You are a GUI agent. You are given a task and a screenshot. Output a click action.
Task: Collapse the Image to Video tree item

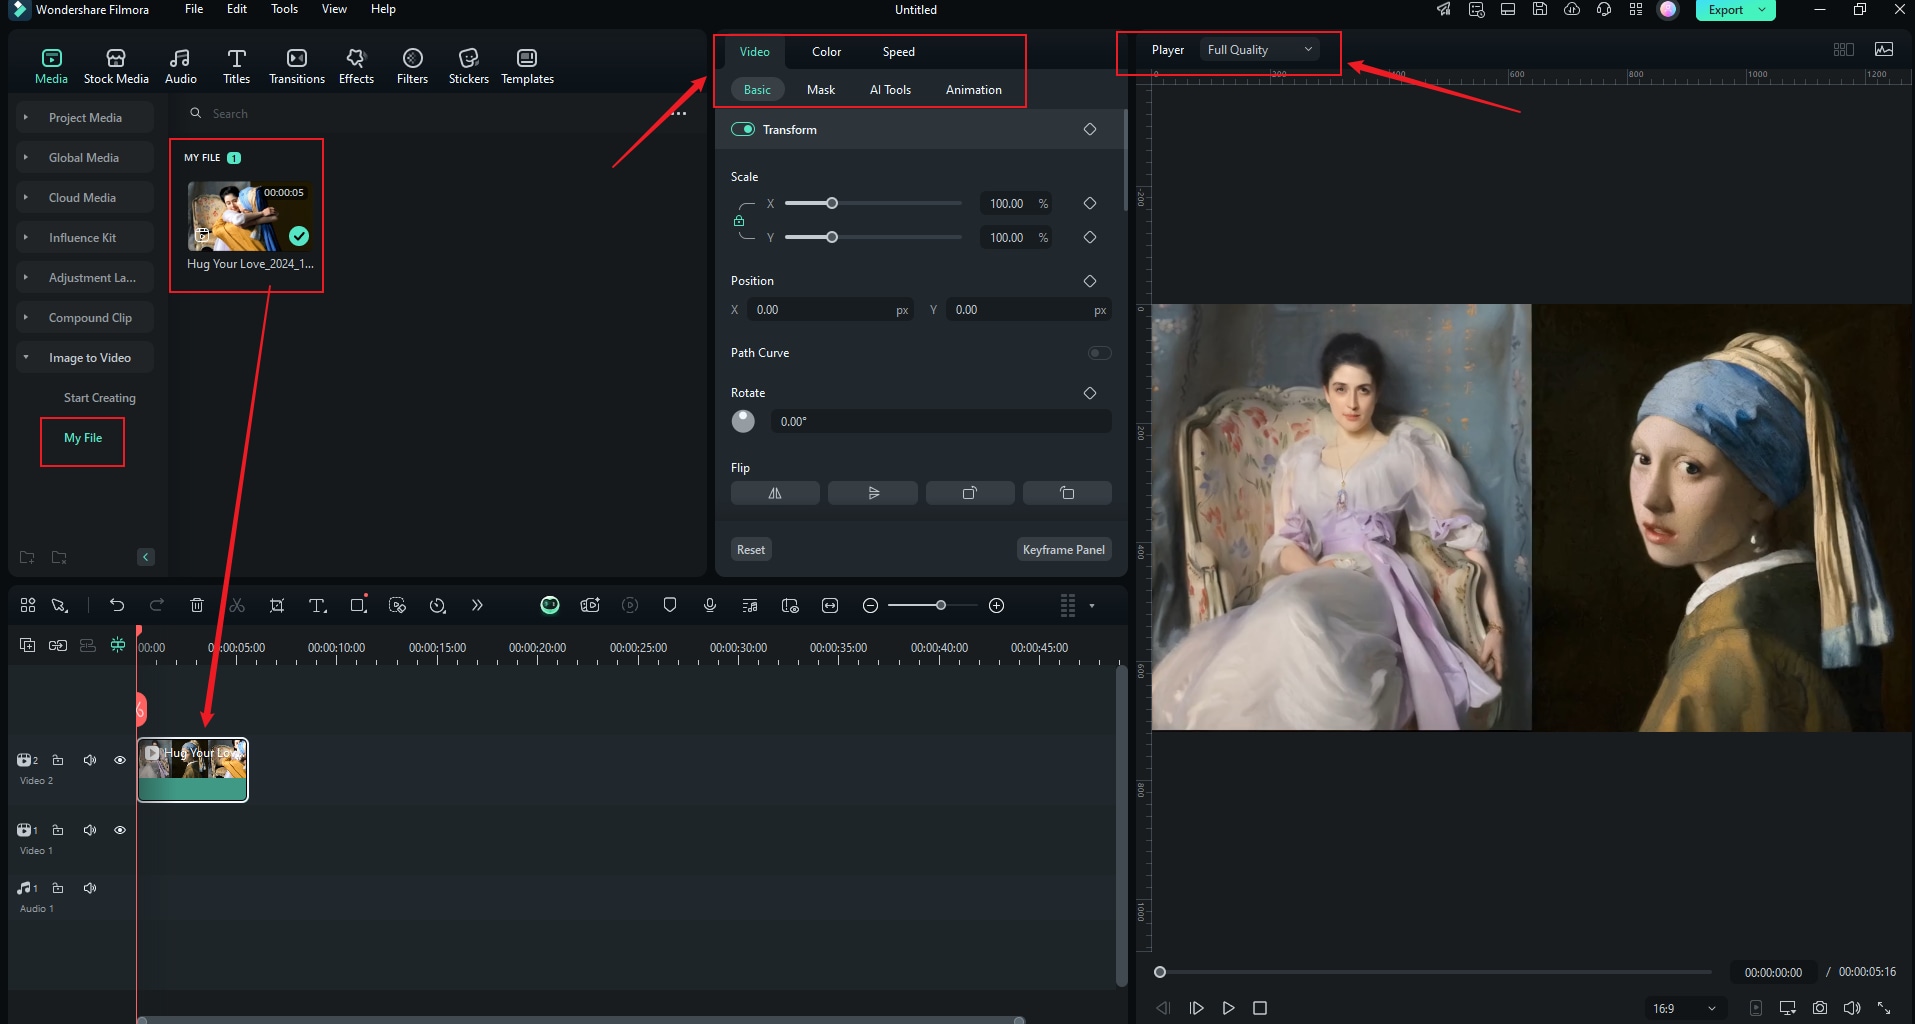(x=26, y=357)
